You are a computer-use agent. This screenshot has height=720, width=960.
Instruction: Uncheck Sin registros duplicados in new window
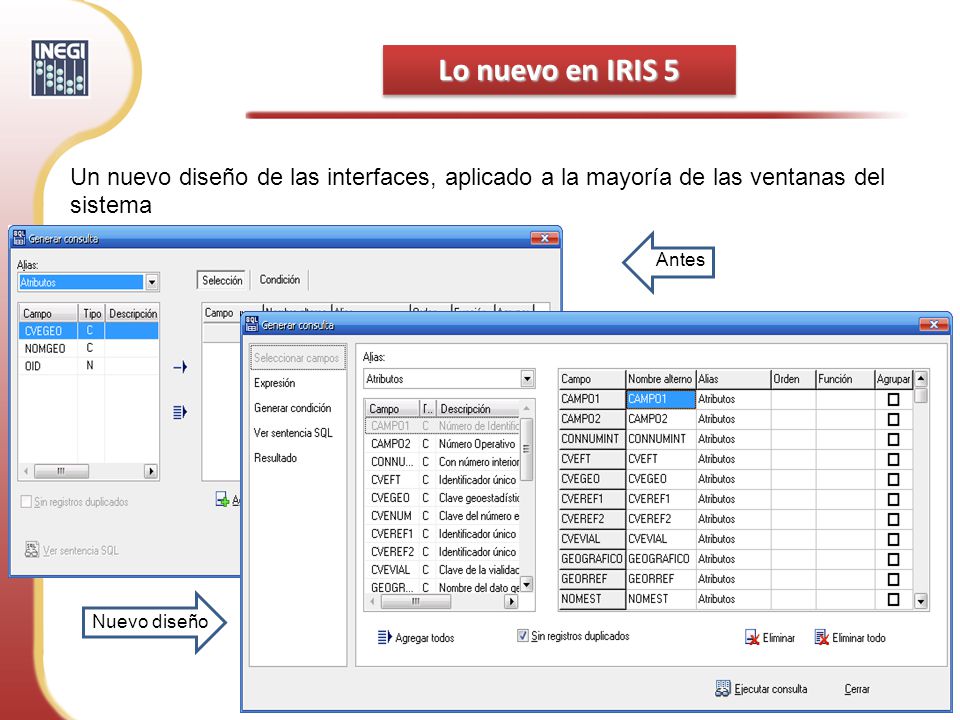[x=522, y=636]
